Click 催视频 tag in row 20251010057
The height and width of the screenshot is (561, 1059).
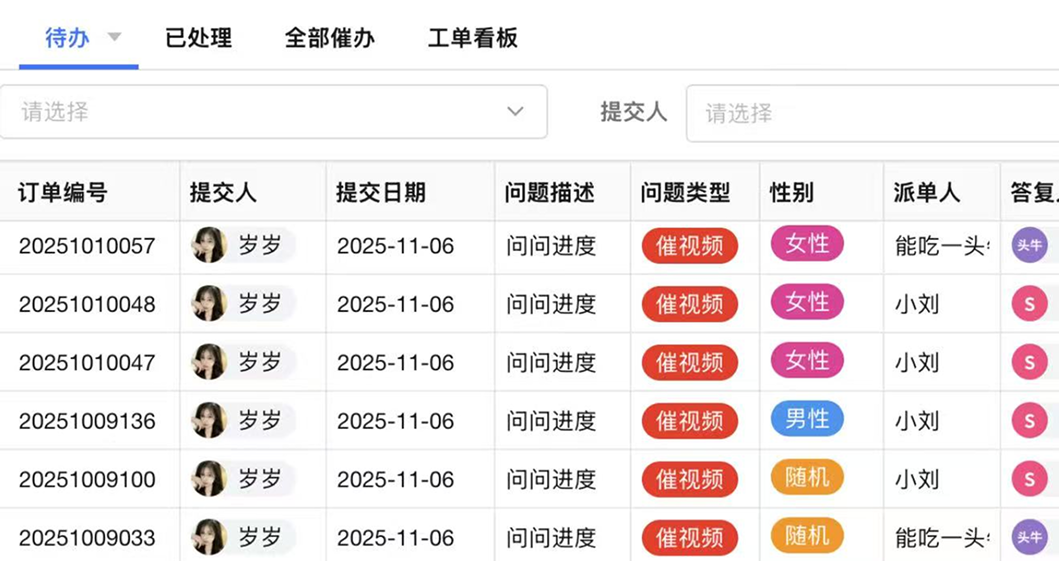tap(690, 246)
